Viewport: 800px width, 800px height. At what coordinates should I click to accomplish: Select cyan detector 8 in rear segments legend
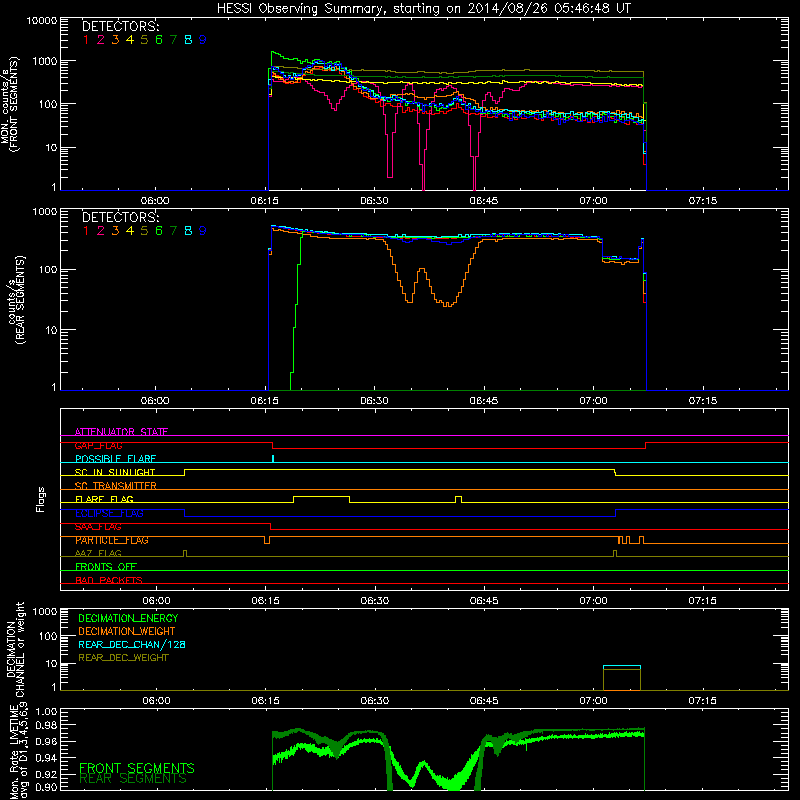(188, 231)
